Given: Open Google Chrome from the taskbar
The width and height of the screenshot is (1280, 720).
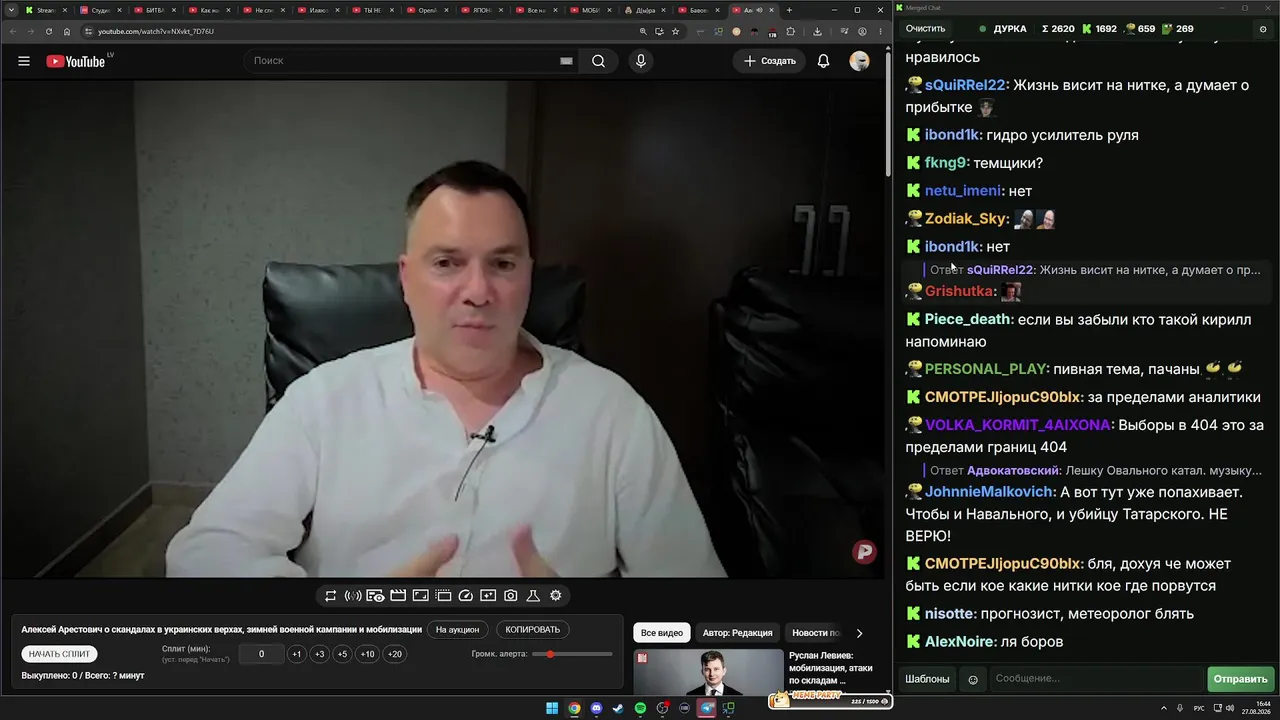Looking at the screenshot, I should point(574,709).
